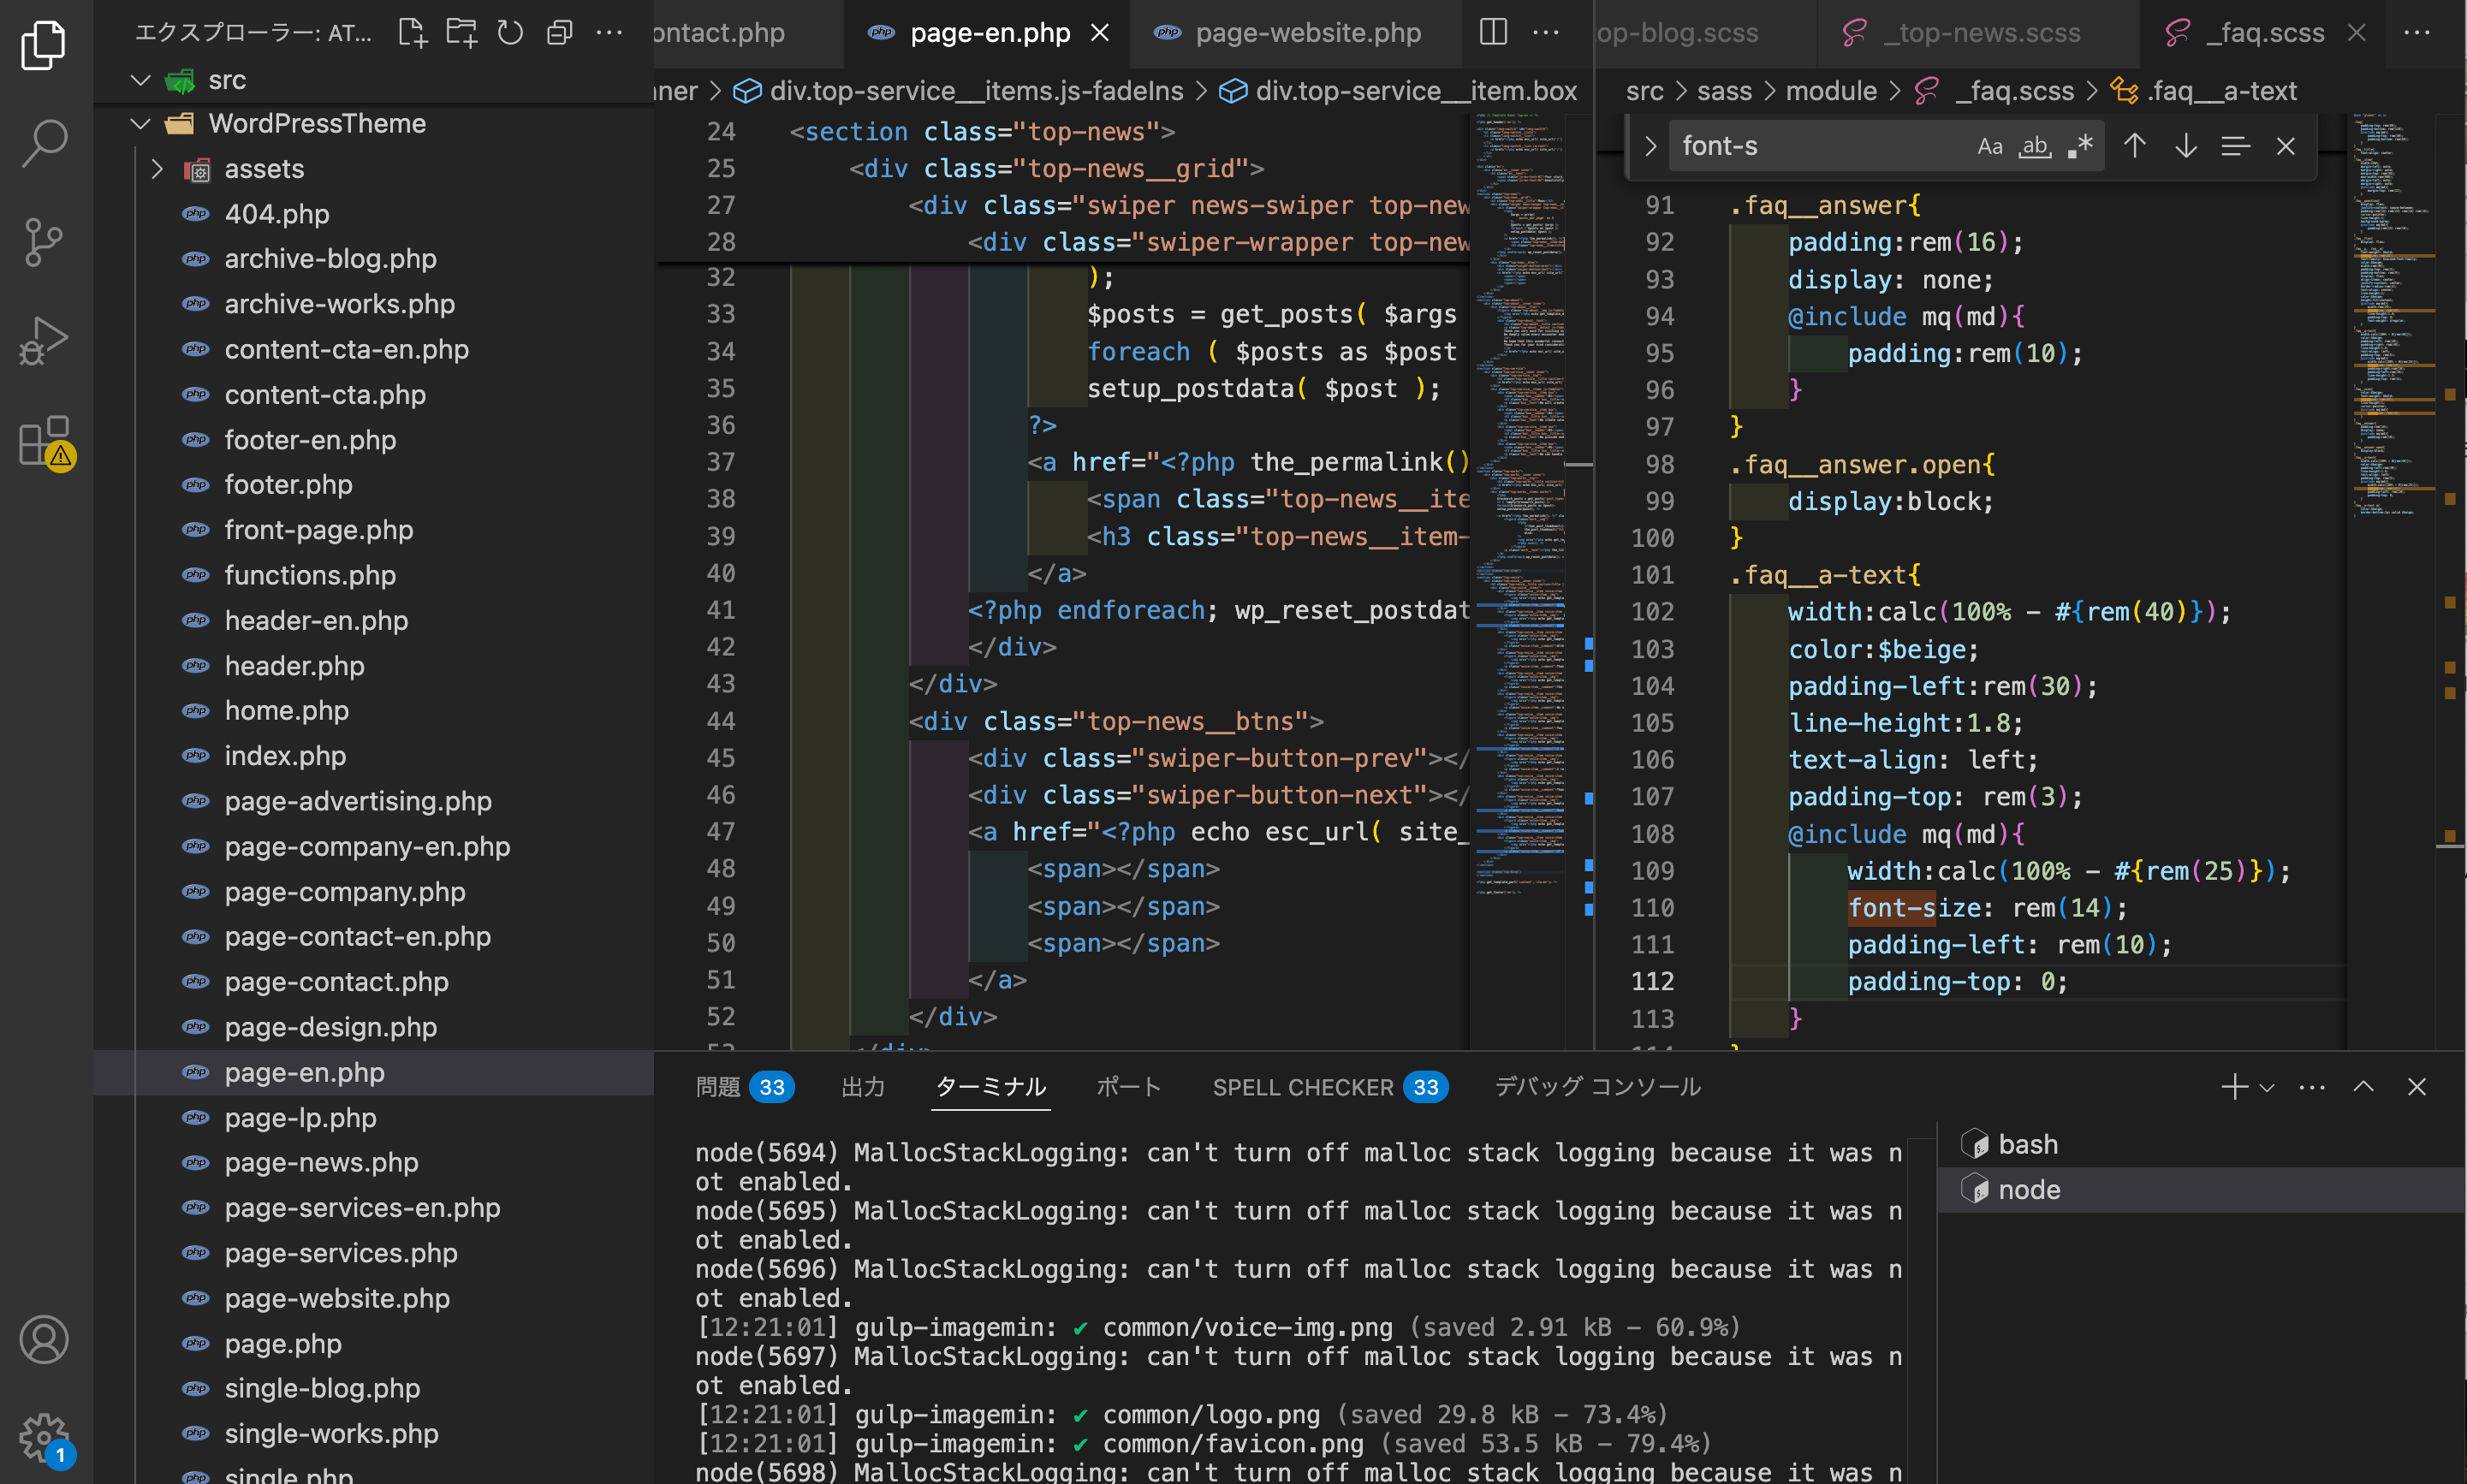Close the find widget

click(2286, 146)
